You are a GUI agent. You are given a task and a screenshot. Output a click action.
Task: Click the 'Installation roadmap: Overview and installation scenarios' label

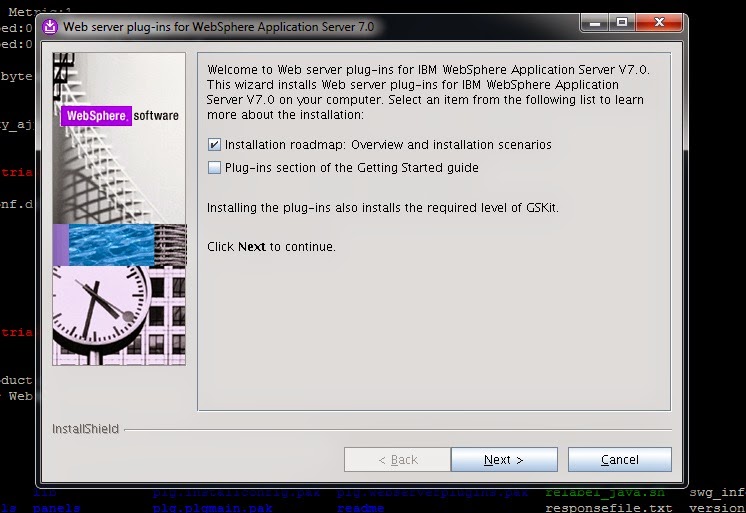point(388,145)
